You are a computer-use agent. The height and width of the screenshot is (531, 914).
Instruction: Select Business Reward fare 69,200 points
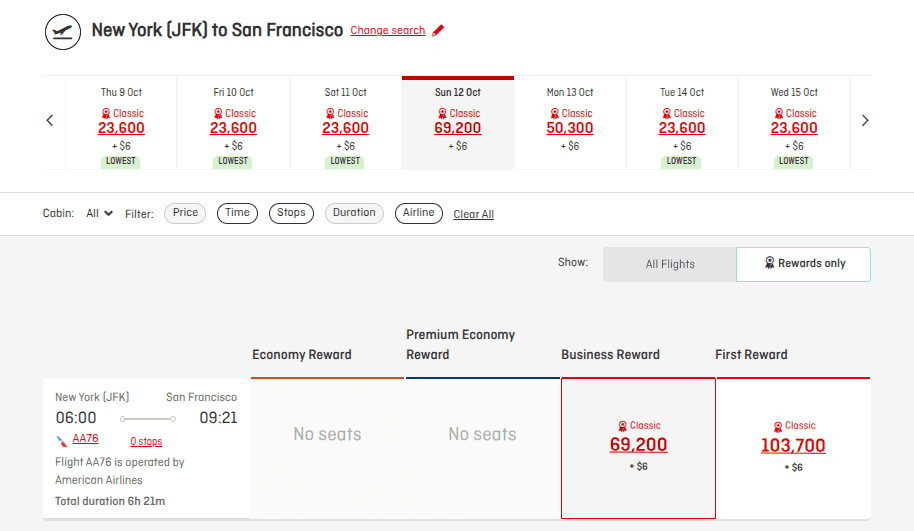638,448
